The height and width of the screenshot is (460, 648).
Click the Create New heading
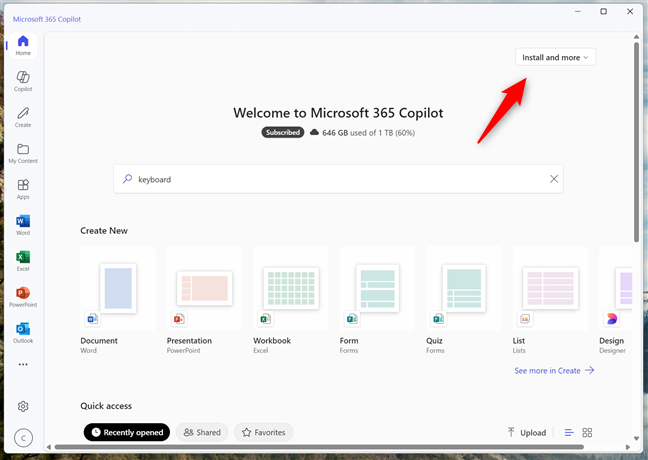coord(104,231)
